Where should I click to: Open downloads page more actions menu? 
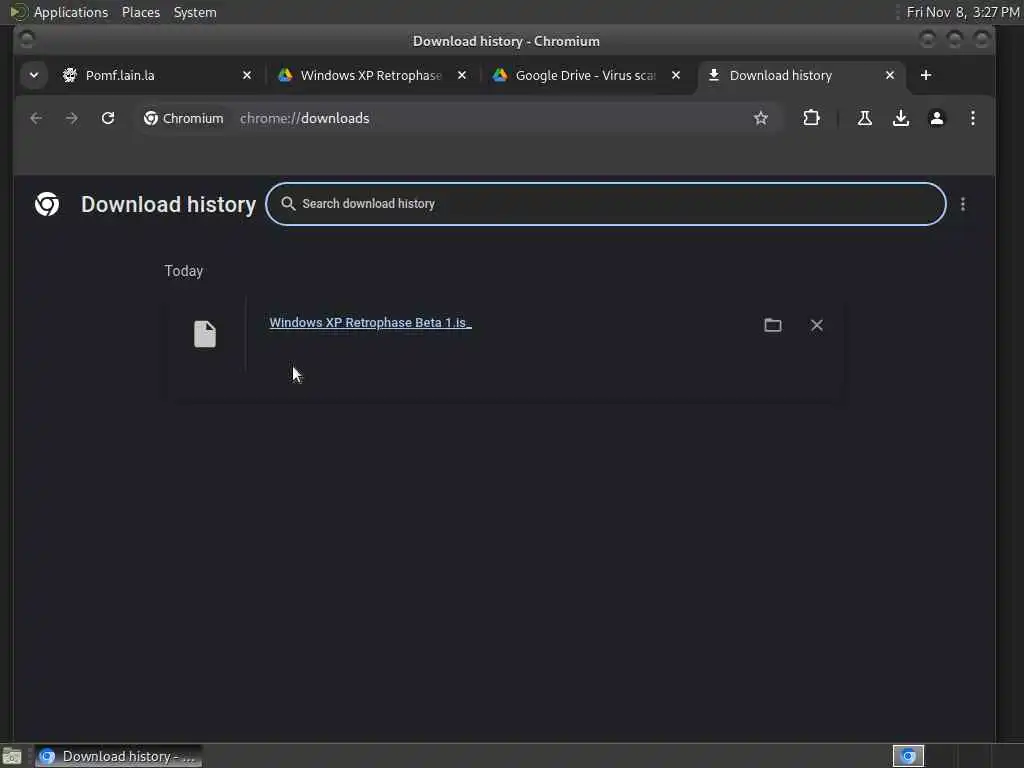click(x=963, y=204)
